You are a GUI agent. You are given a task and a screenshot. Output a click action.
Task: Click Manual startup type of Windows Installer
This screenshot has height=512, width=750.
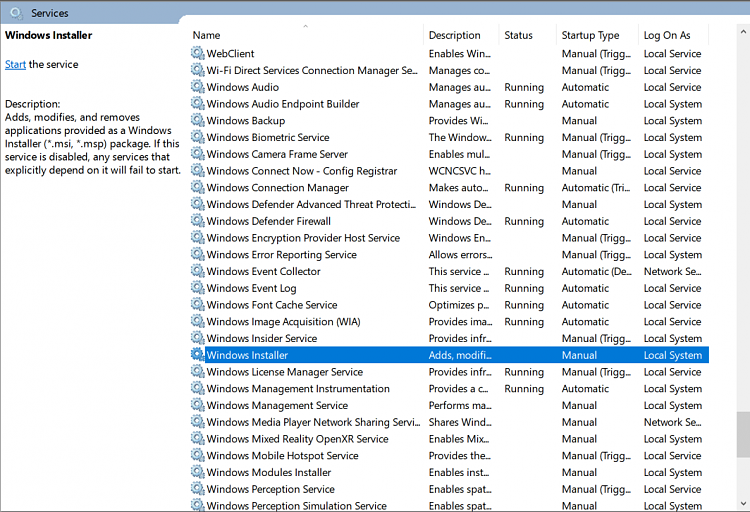(x=579, y=355)
